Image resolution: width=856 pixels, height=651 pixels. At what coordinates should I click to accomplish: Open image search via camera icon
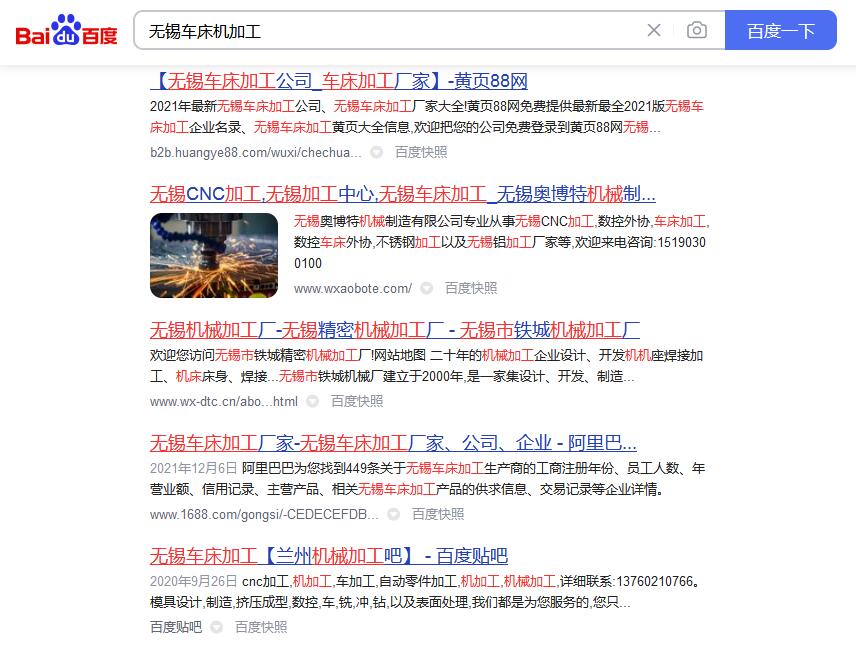(x=697, y=30)
